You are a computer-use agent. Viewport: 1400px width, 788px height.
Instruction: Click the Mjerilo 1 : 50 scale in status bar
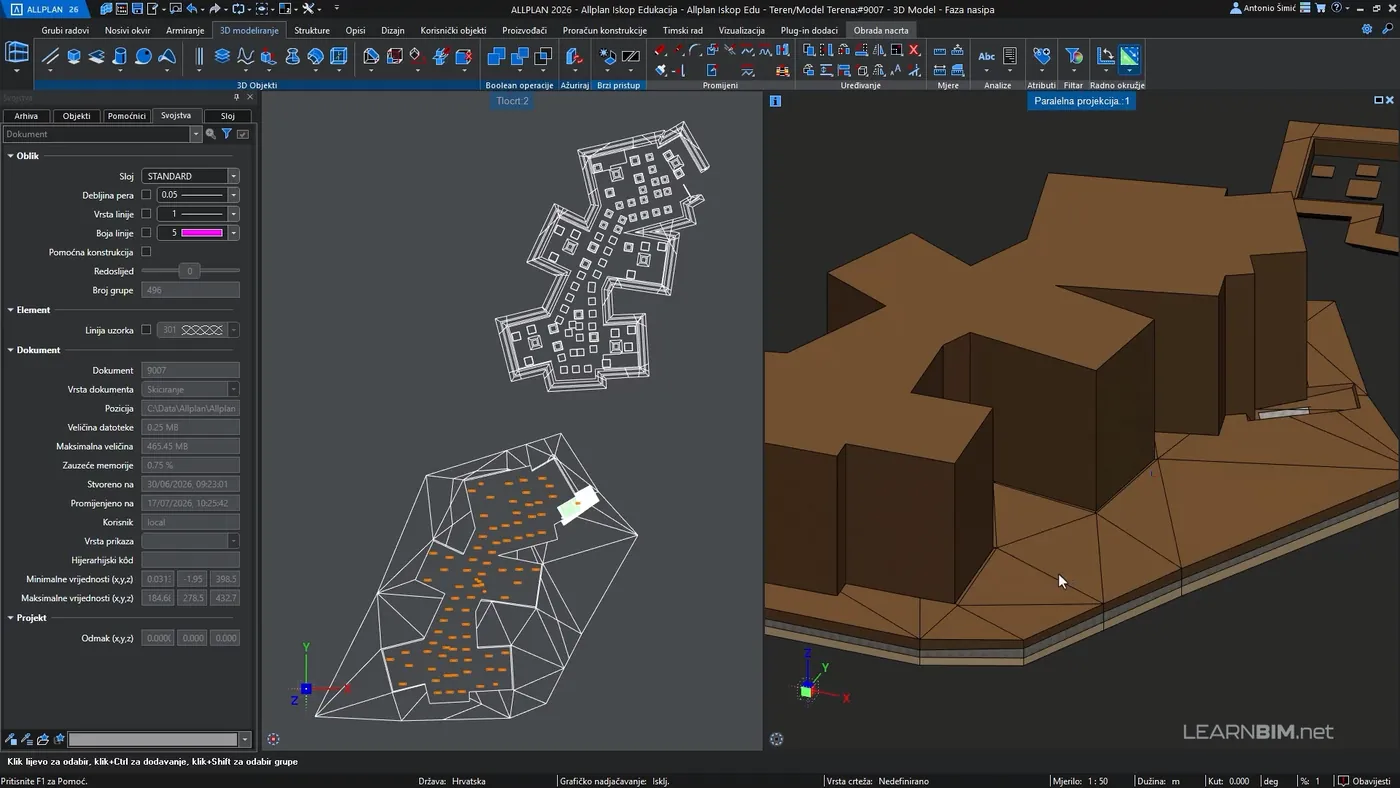pyautogui.click(x=1080, y=781)
